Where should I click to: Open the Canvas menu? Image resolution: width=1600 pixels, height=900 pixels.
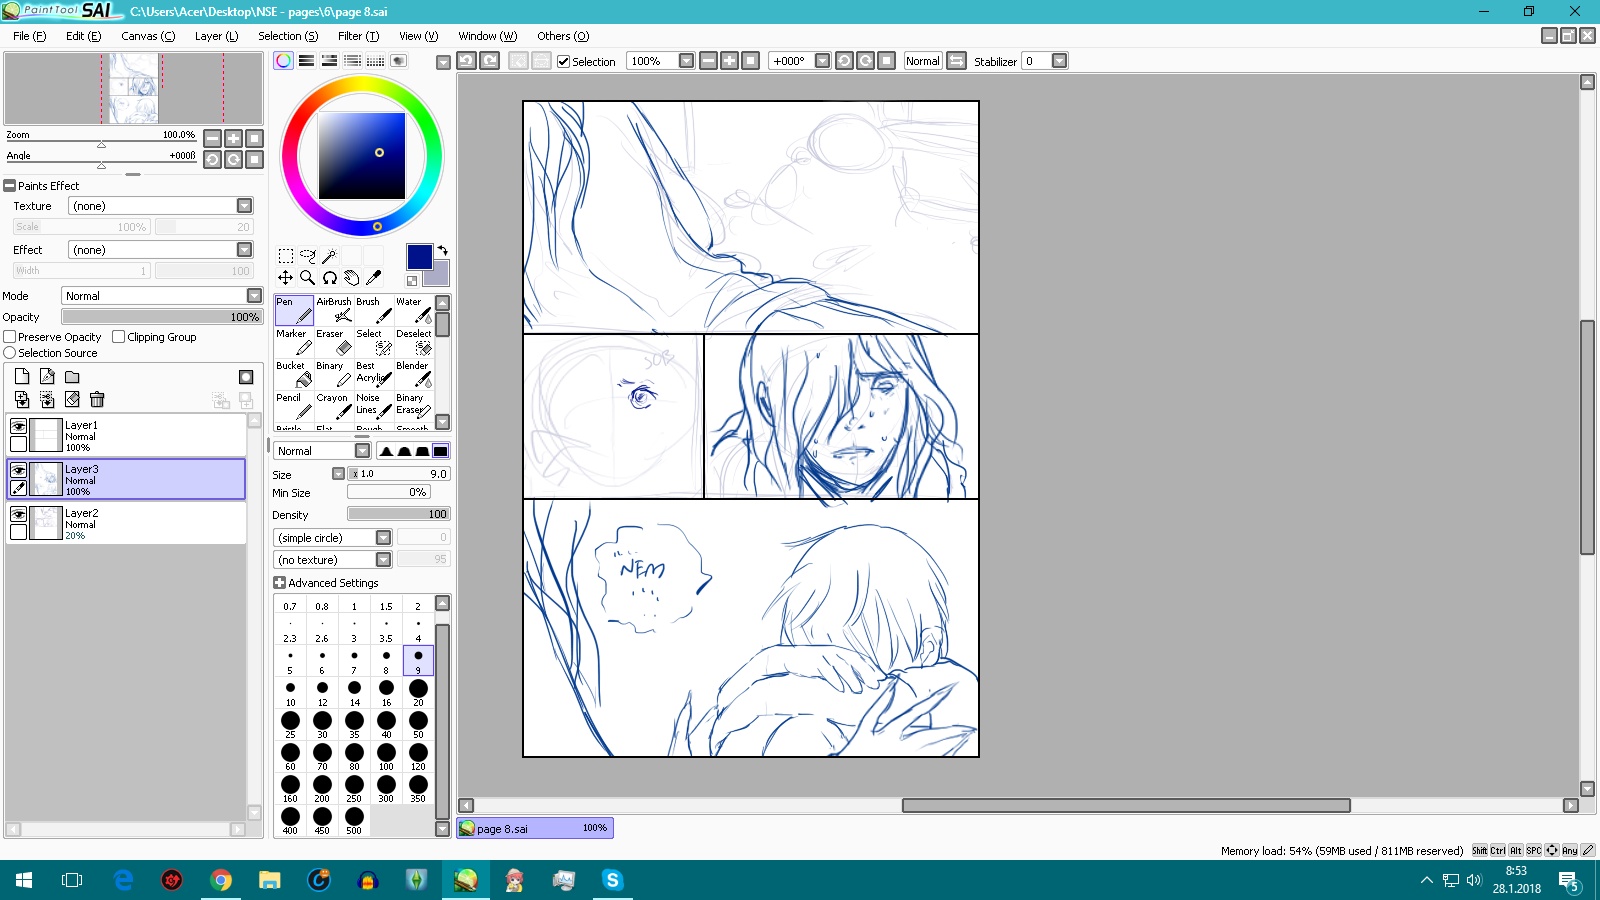pos(147,36)
